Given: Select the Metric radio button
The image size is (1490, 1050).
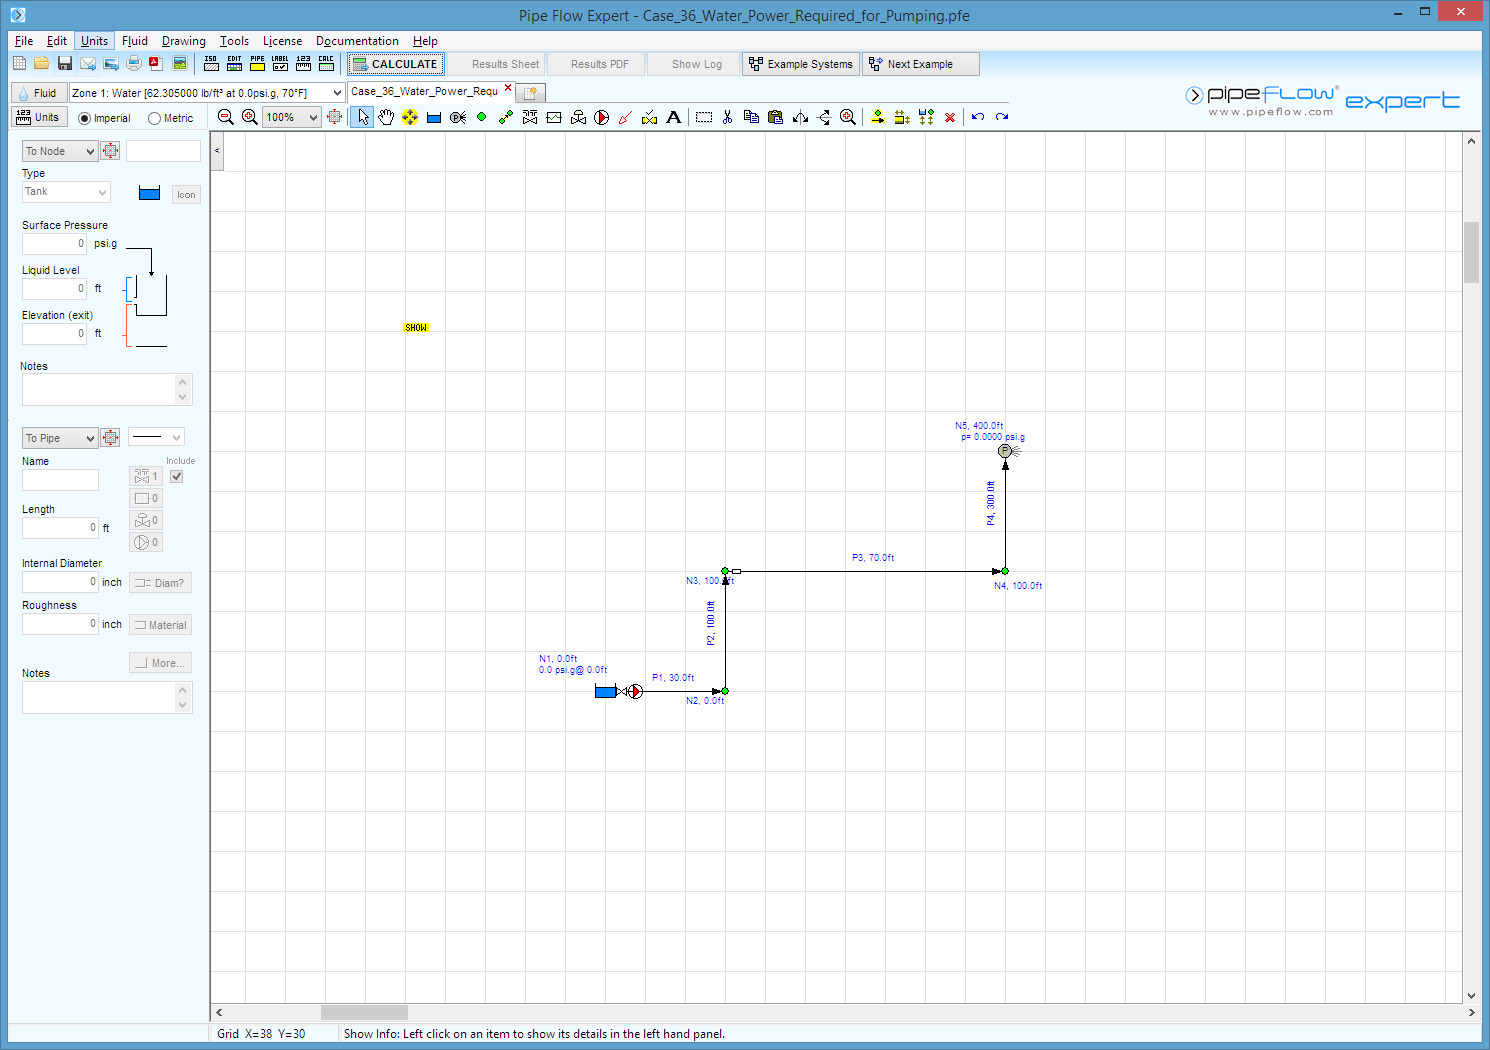Looking at the screenshot, I should tap(154, 118).
